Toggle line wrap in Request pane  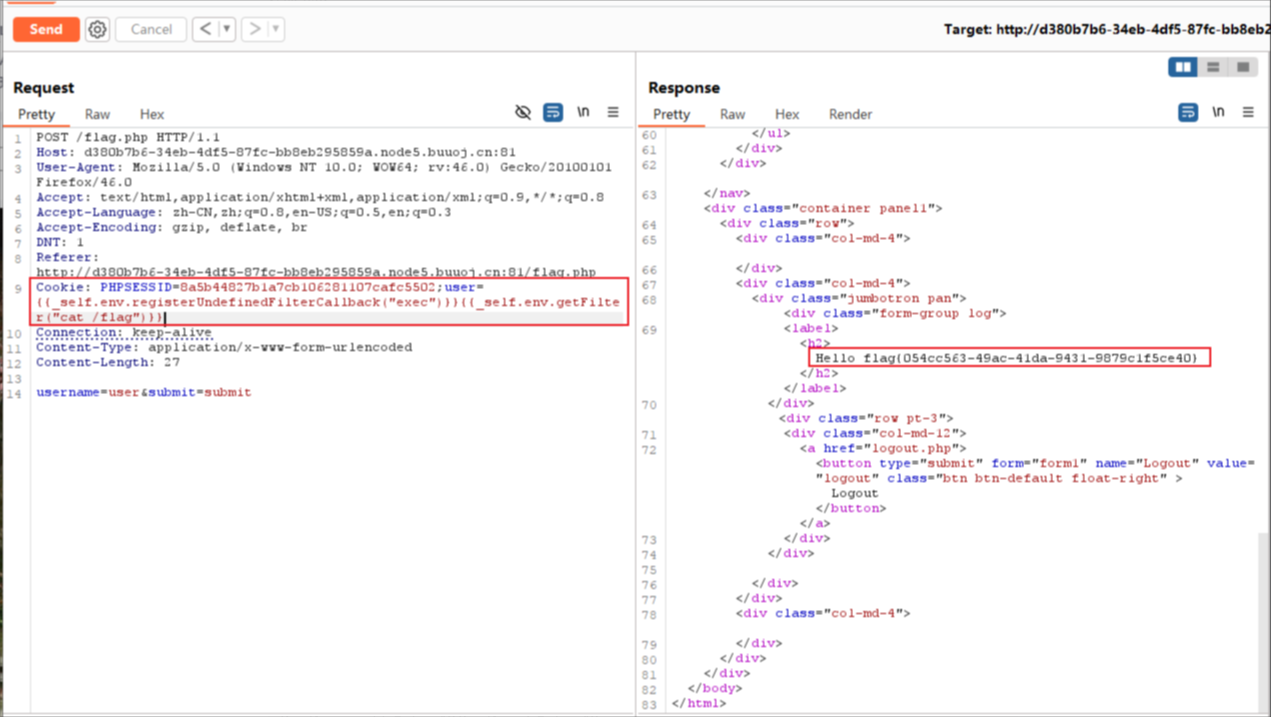pyautogui.click(x=553, y=112)
